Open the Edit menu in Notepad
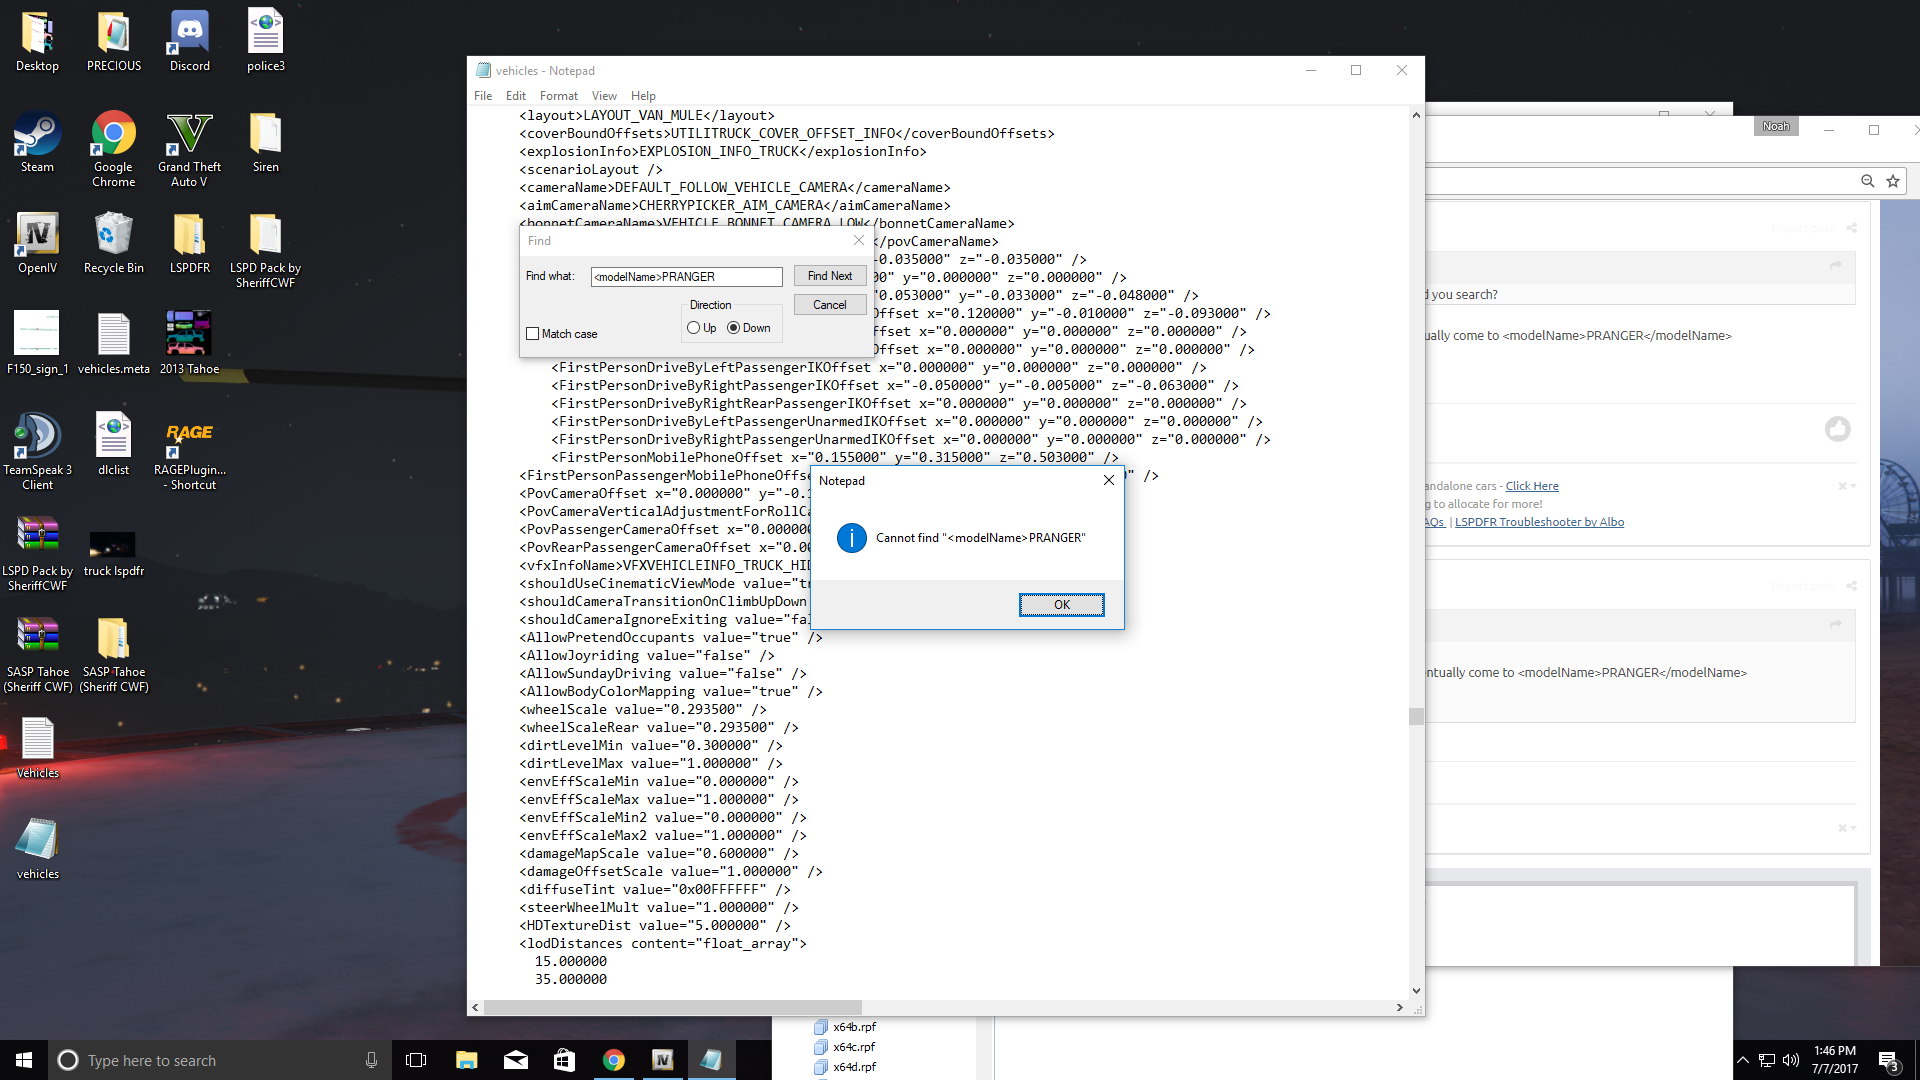The height and width of the screenshot is (1080, 1920). [x=515, y=96]
